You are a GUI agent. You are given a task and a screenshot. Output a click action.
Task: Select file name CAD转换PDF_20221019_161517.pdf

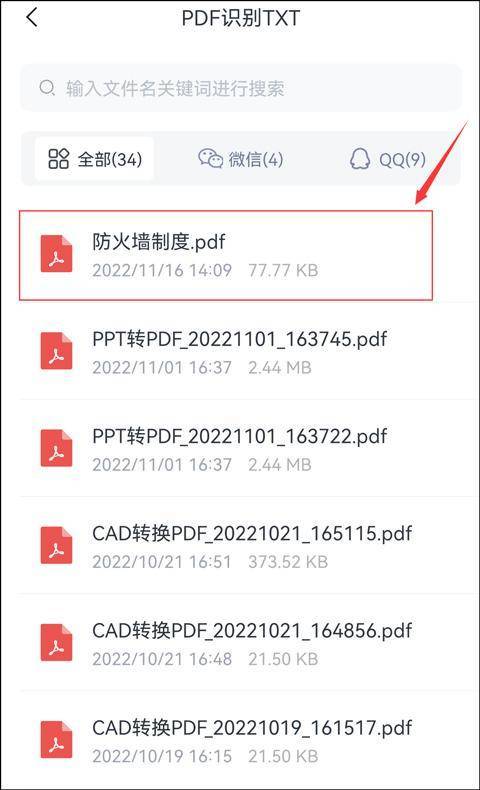point(252,728)
